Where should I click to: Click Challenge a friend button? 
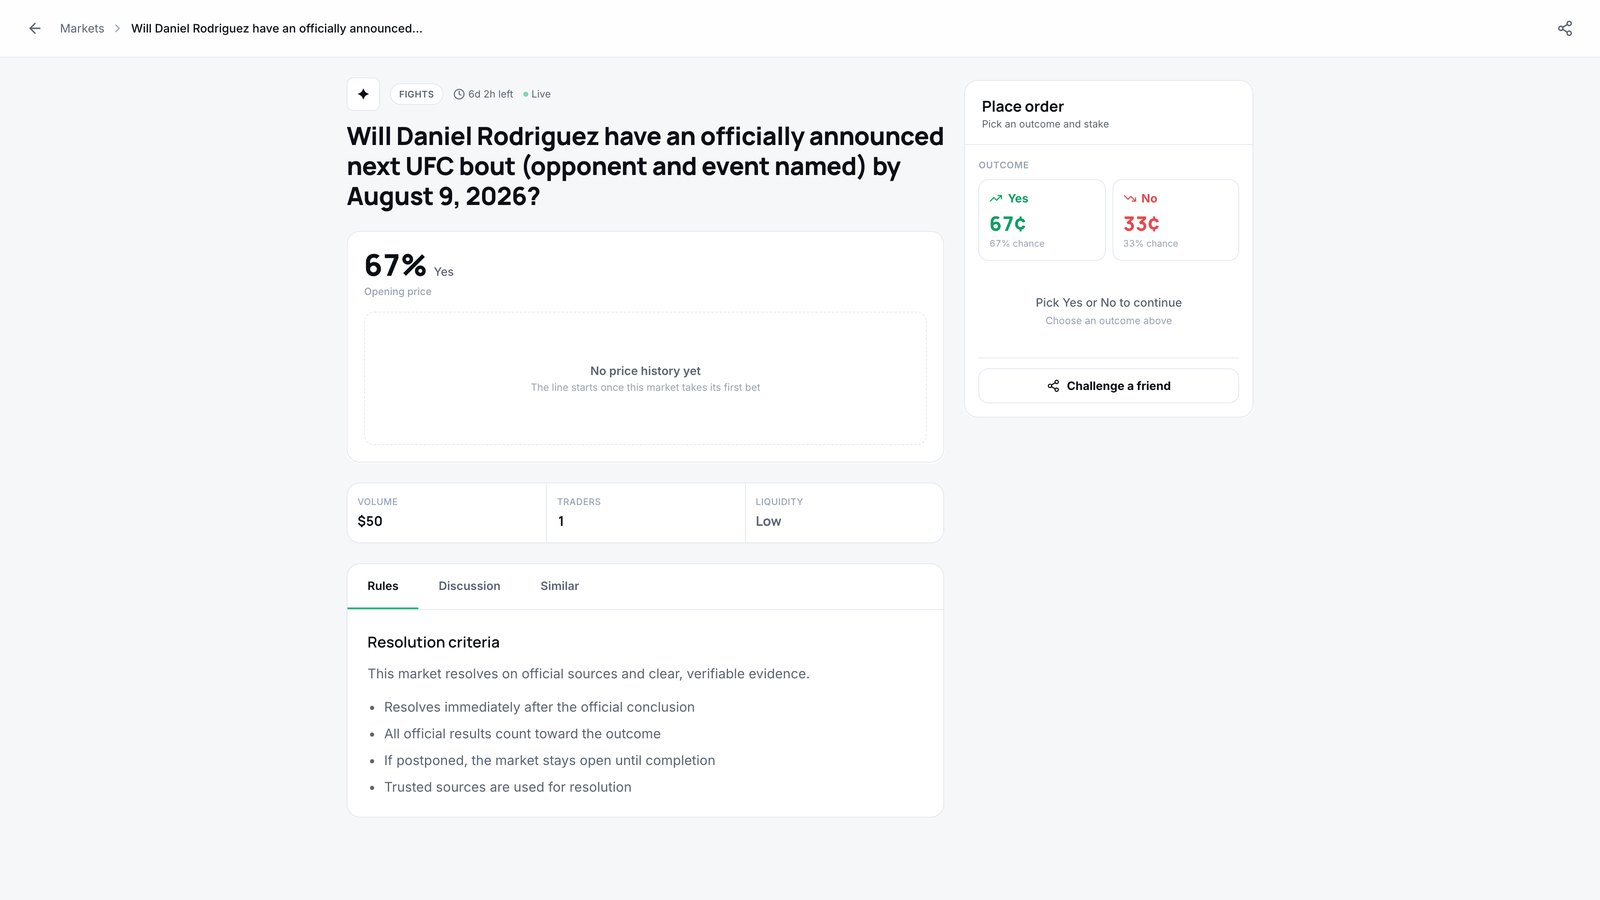point(1109,386)
